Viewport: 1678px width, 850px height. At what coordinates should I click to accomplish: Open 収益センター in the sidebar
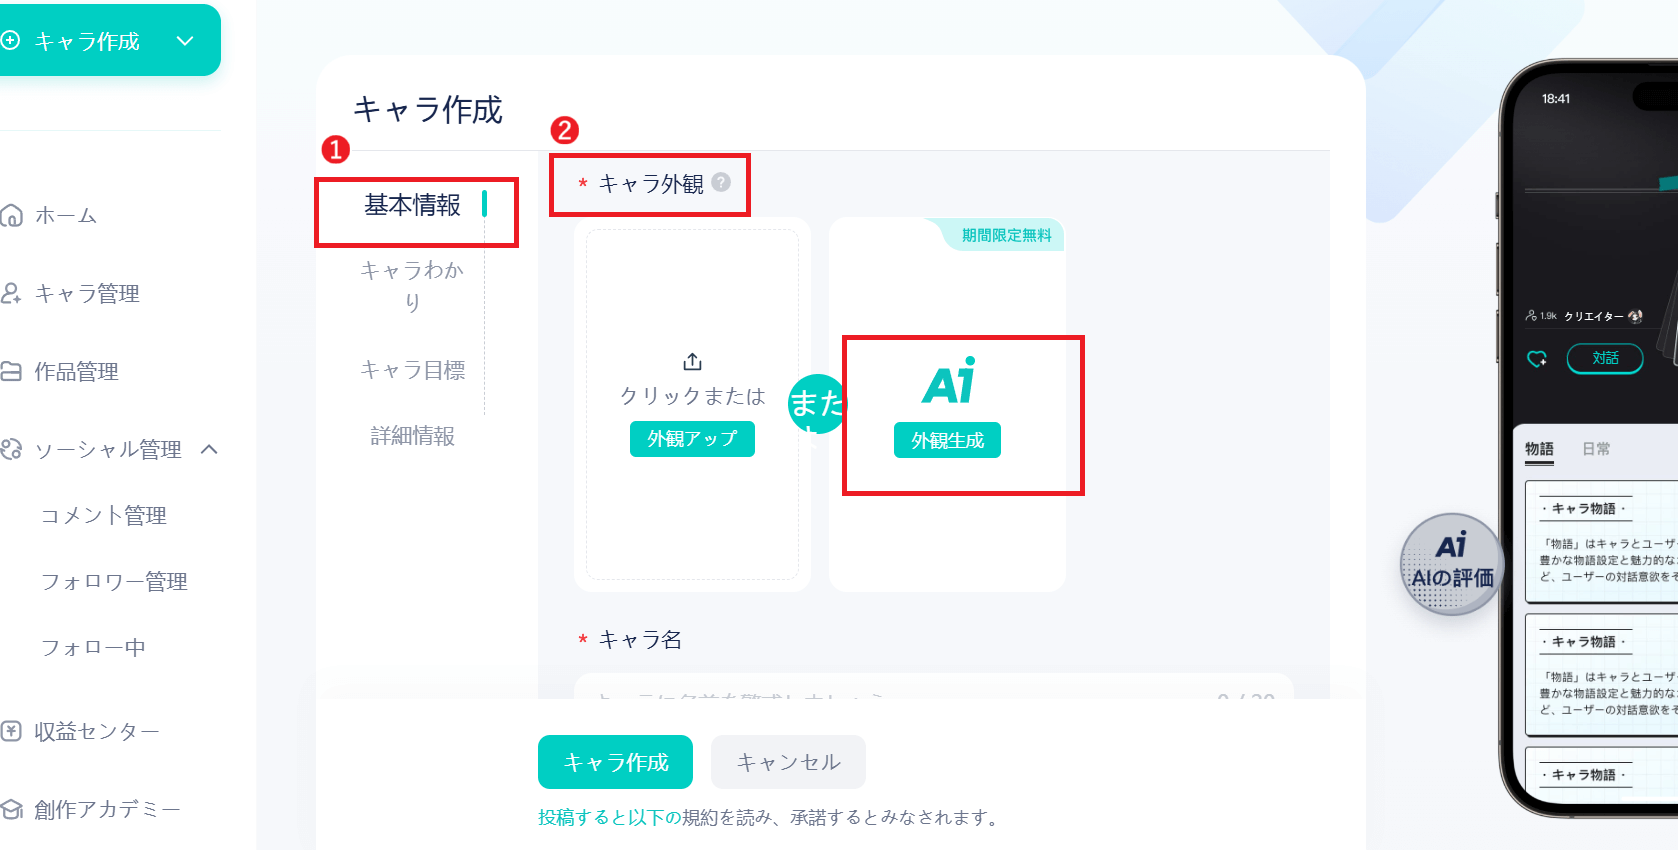(97, 732)
